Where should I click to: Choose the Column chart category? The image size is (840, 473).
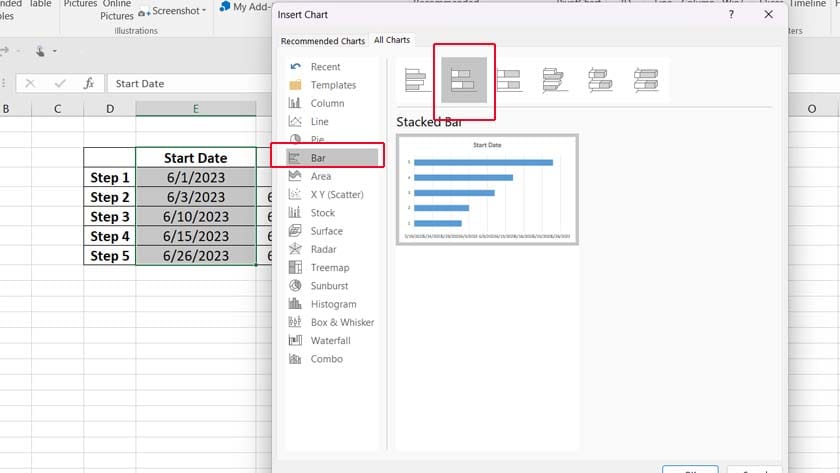pos(332,103)
